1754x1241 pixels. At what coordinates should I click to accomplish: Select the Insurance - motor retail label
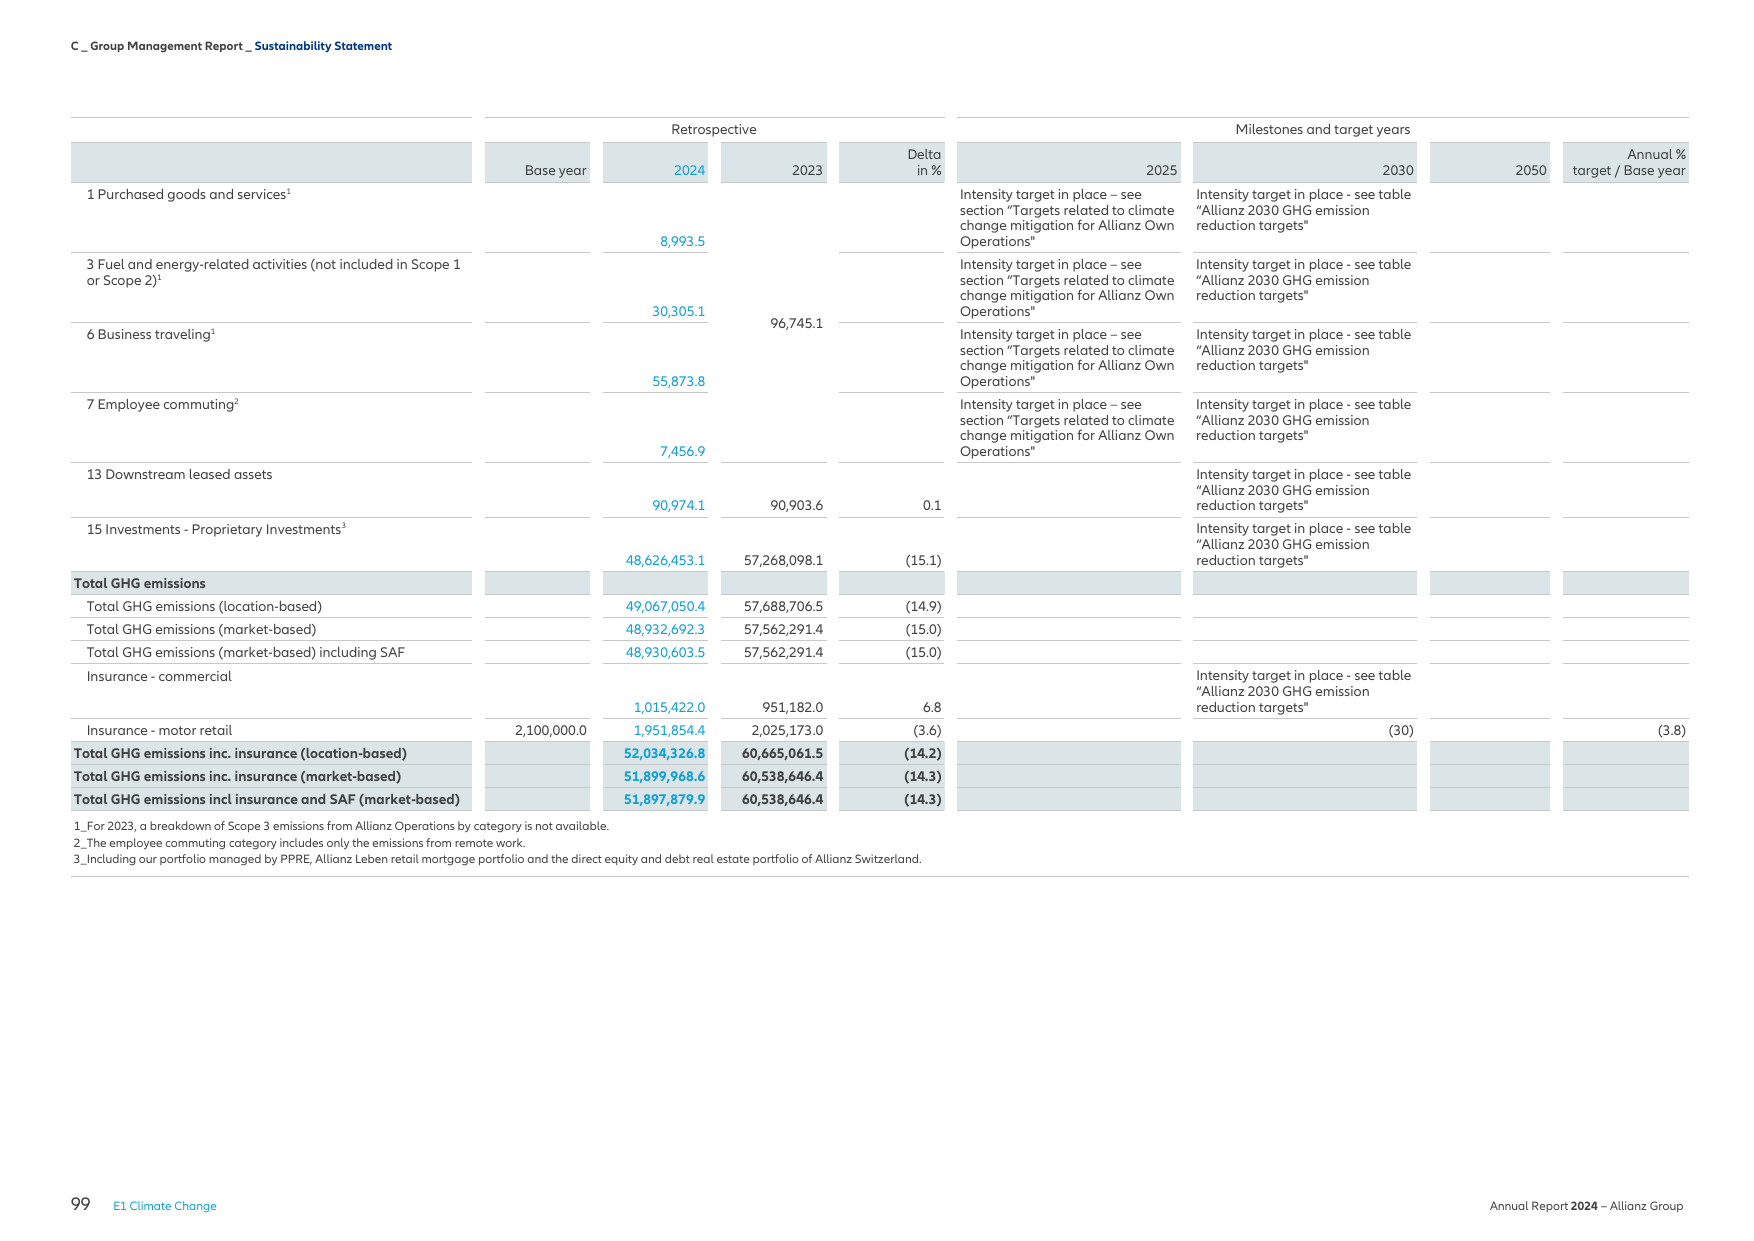point(159,730)
